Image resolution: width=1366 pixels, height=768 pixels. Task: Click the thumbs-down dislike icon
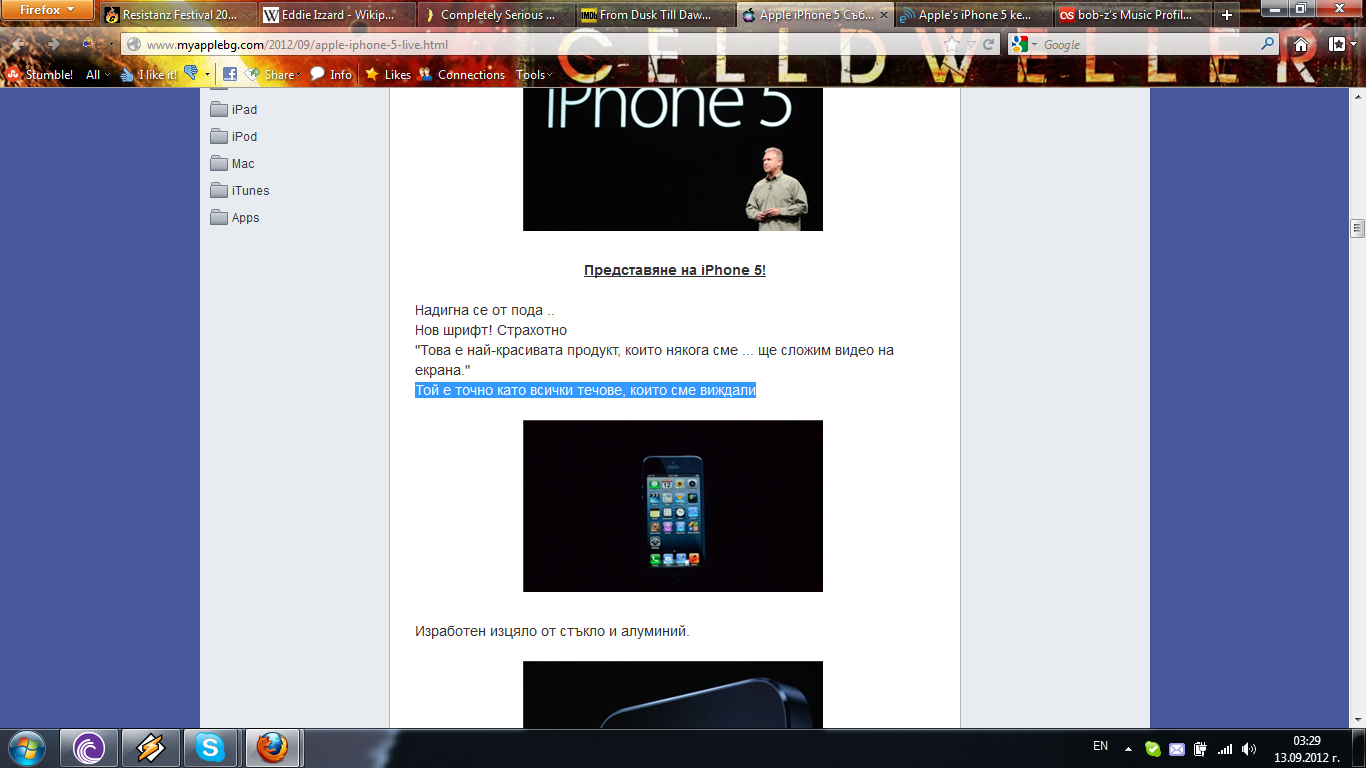point(191,74)
